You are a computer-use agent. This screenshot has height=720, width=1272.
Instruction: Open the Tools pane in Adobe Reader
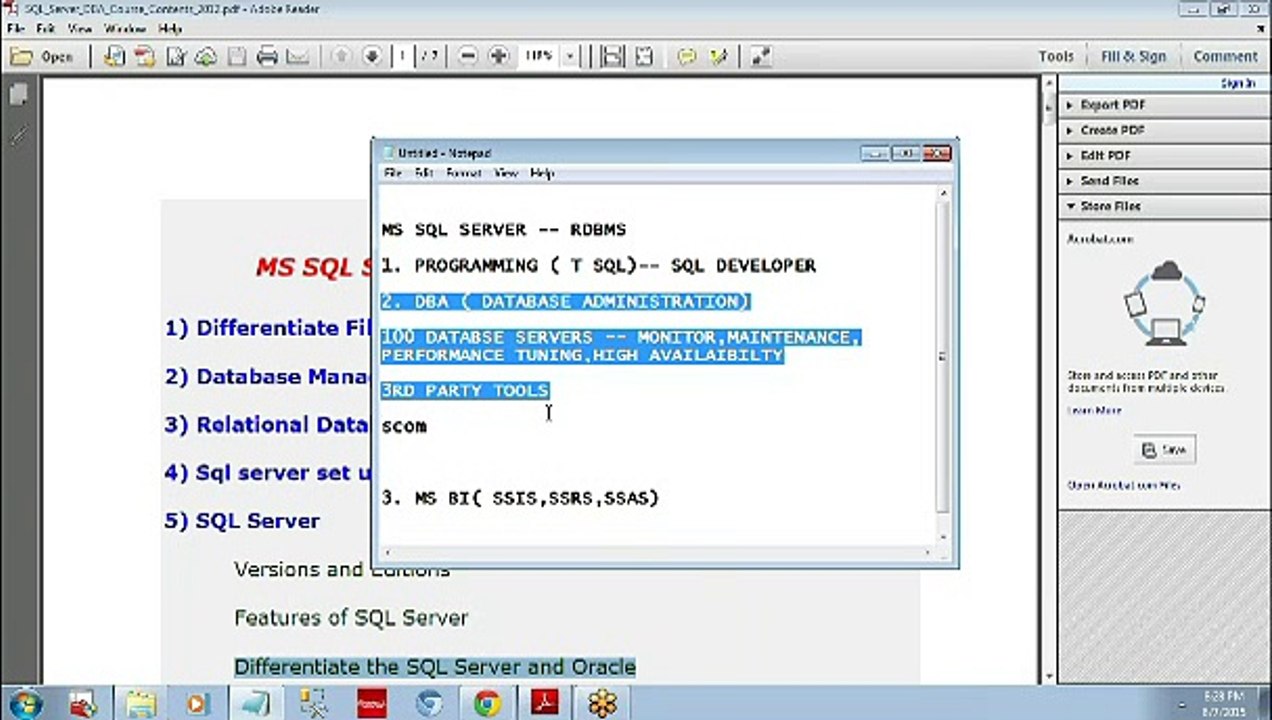point(1055,57)
